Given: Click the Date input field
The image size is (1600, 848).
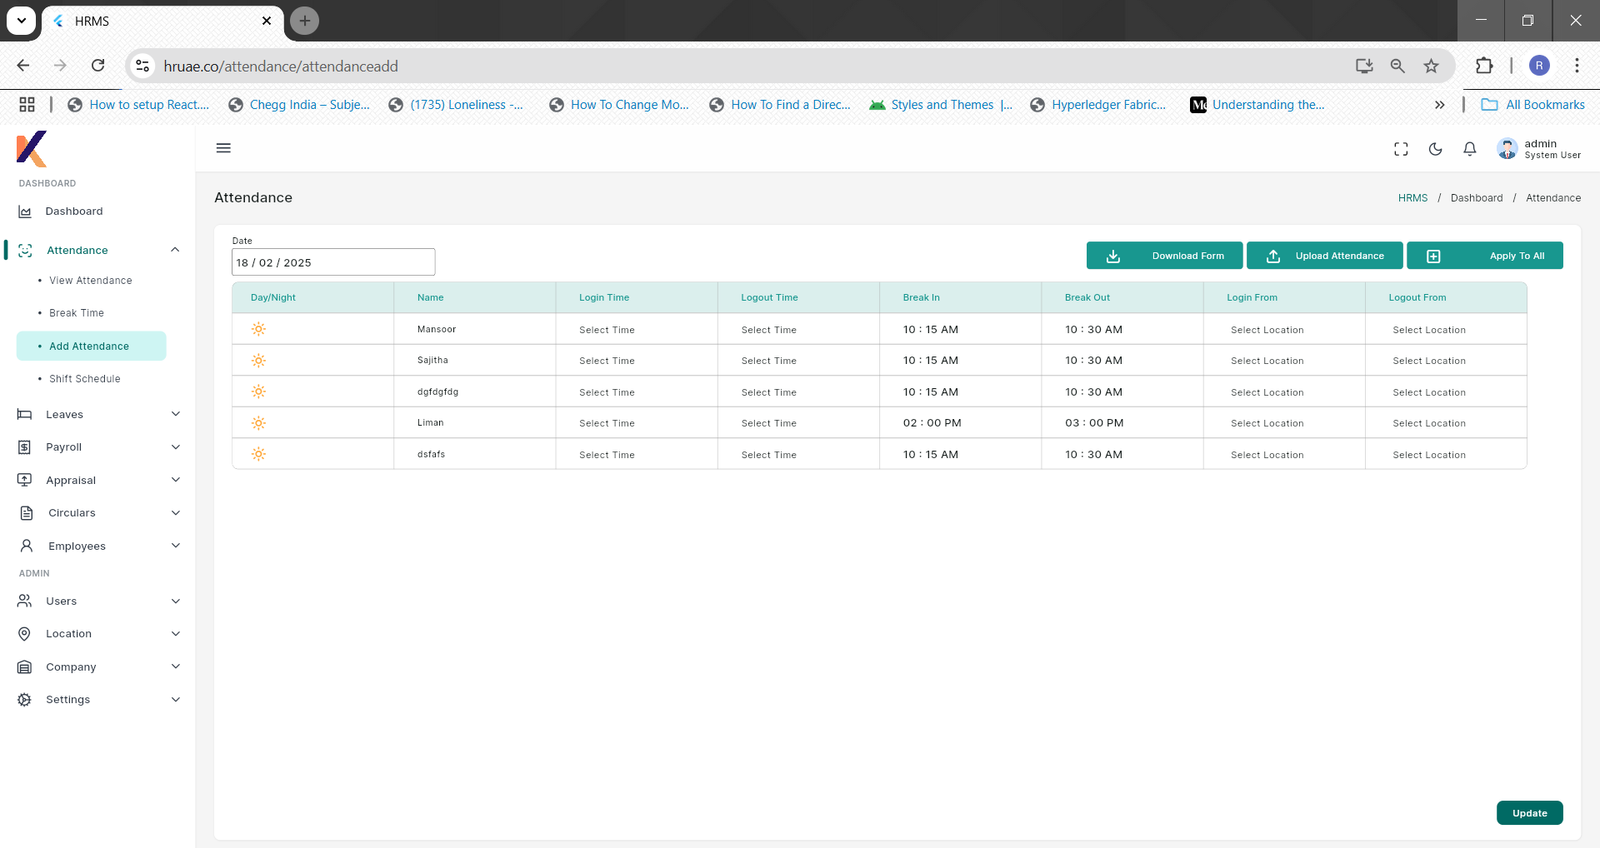Looking at the screenshot, I should click(333, 262).
